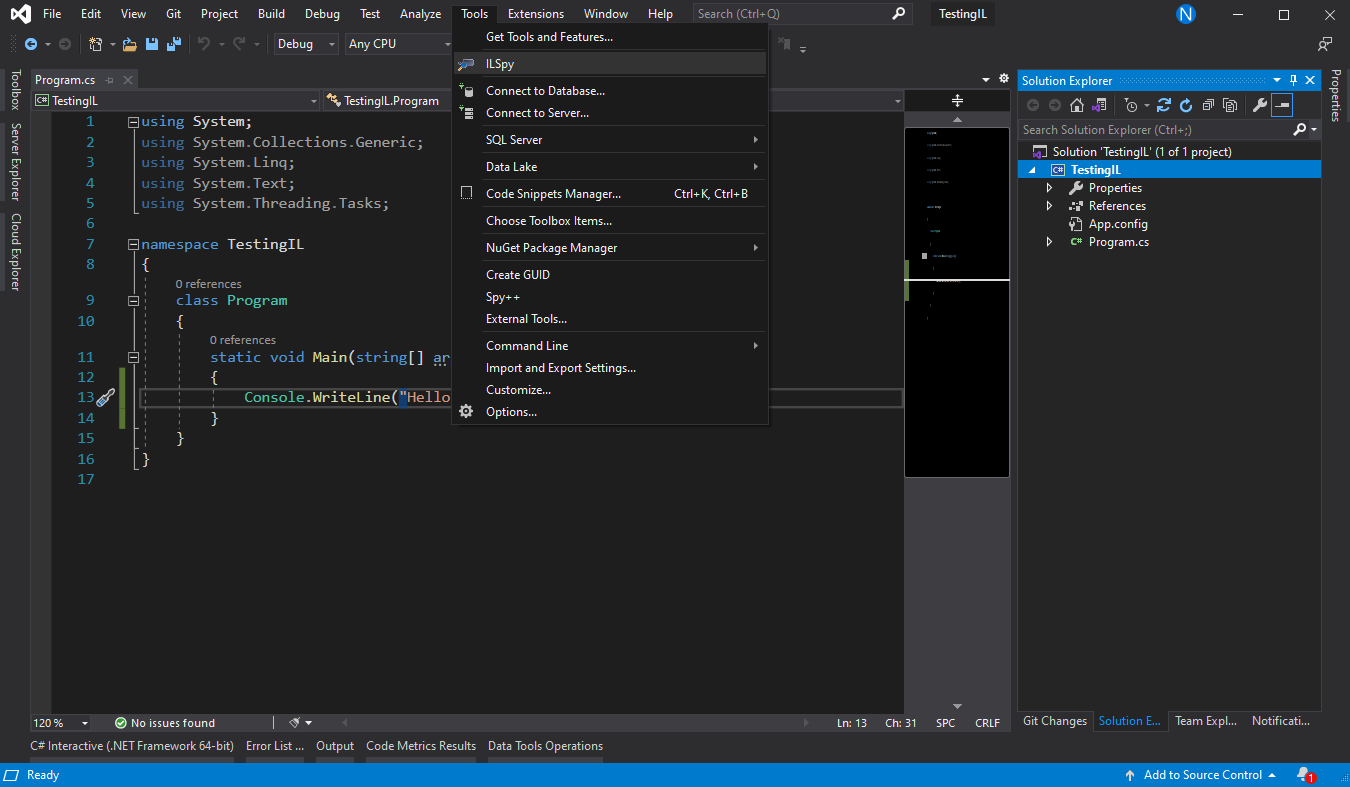Open the Any CPU platform dropdown
Viewport: 1350px width, 787px height.
click(x=398, y=44)
